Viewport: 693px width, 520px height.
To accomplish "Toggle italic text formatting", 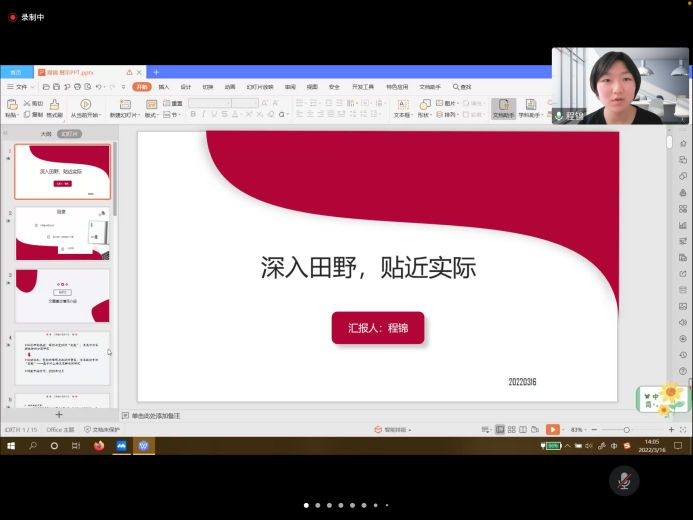I will 204,115.
